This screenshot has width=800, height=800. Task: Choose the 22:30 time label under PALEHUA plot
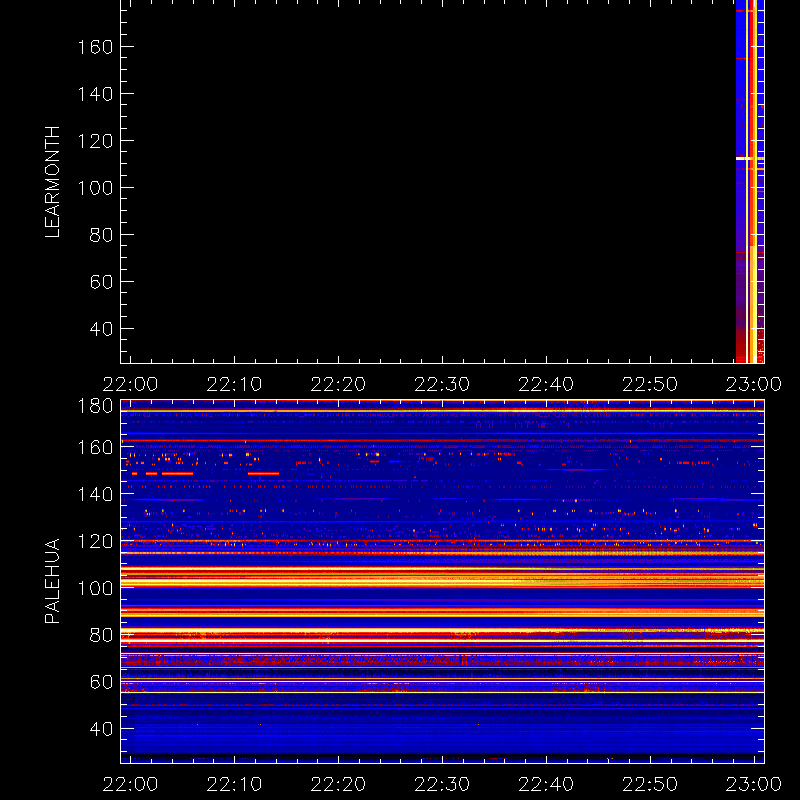442,784
